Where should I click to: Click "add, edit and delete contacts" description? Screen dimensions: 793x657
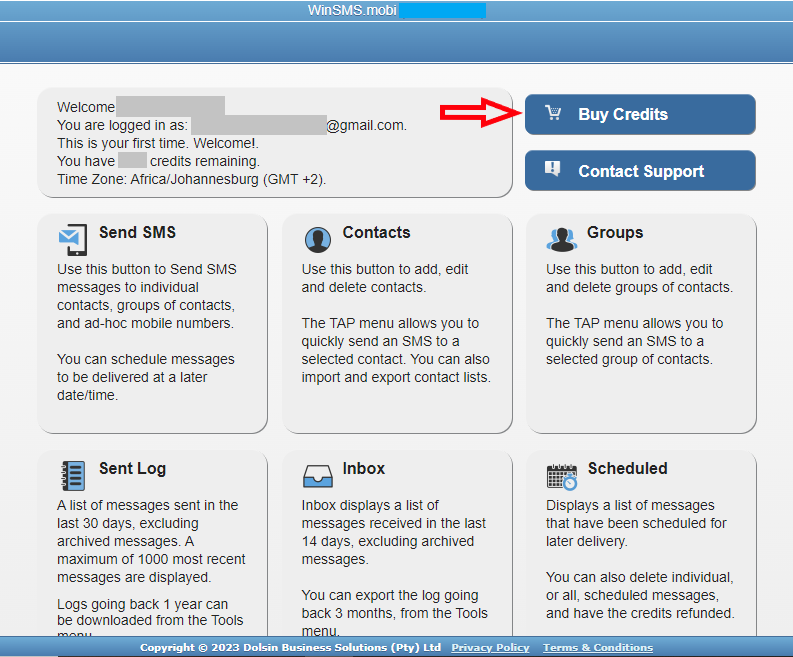[385, 278]
